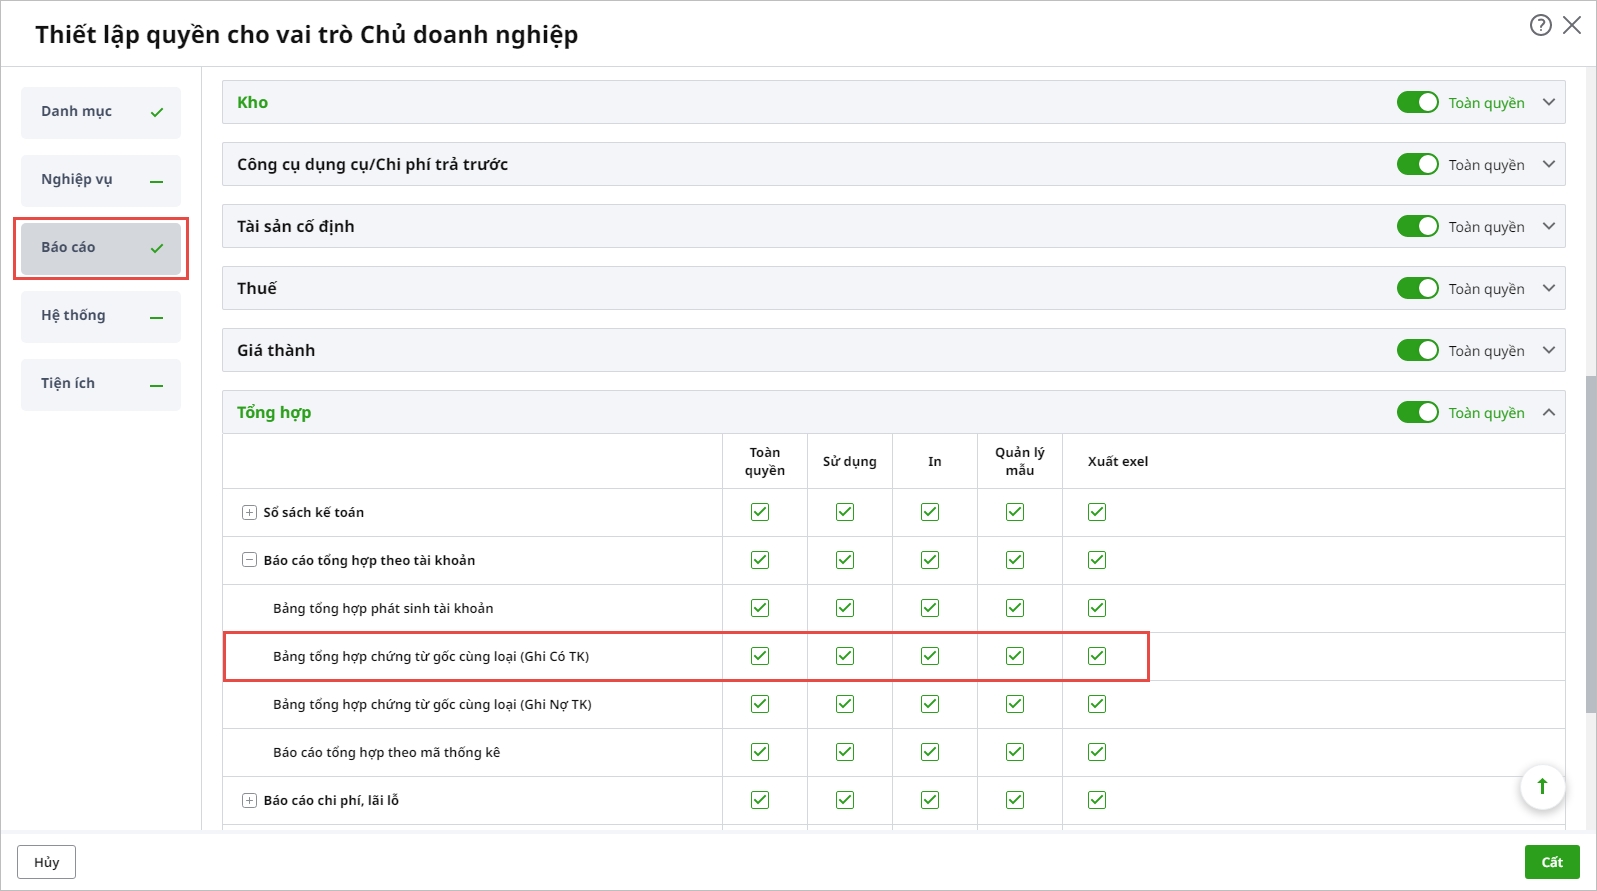
Task: Close the permission settings dialog
Action: [x=1572, y=25]
